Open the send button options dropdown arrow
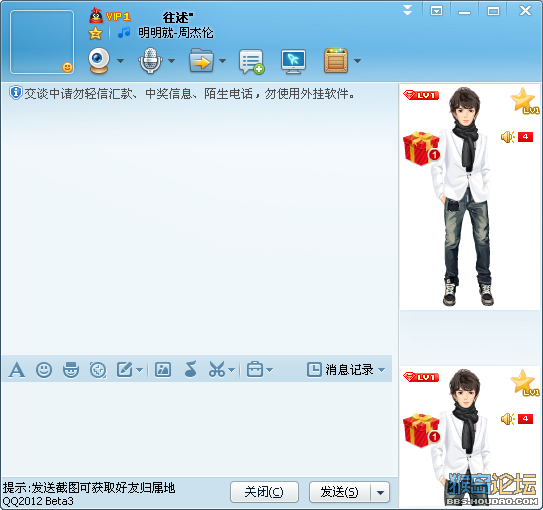543x510 pixels. (380, 492)
